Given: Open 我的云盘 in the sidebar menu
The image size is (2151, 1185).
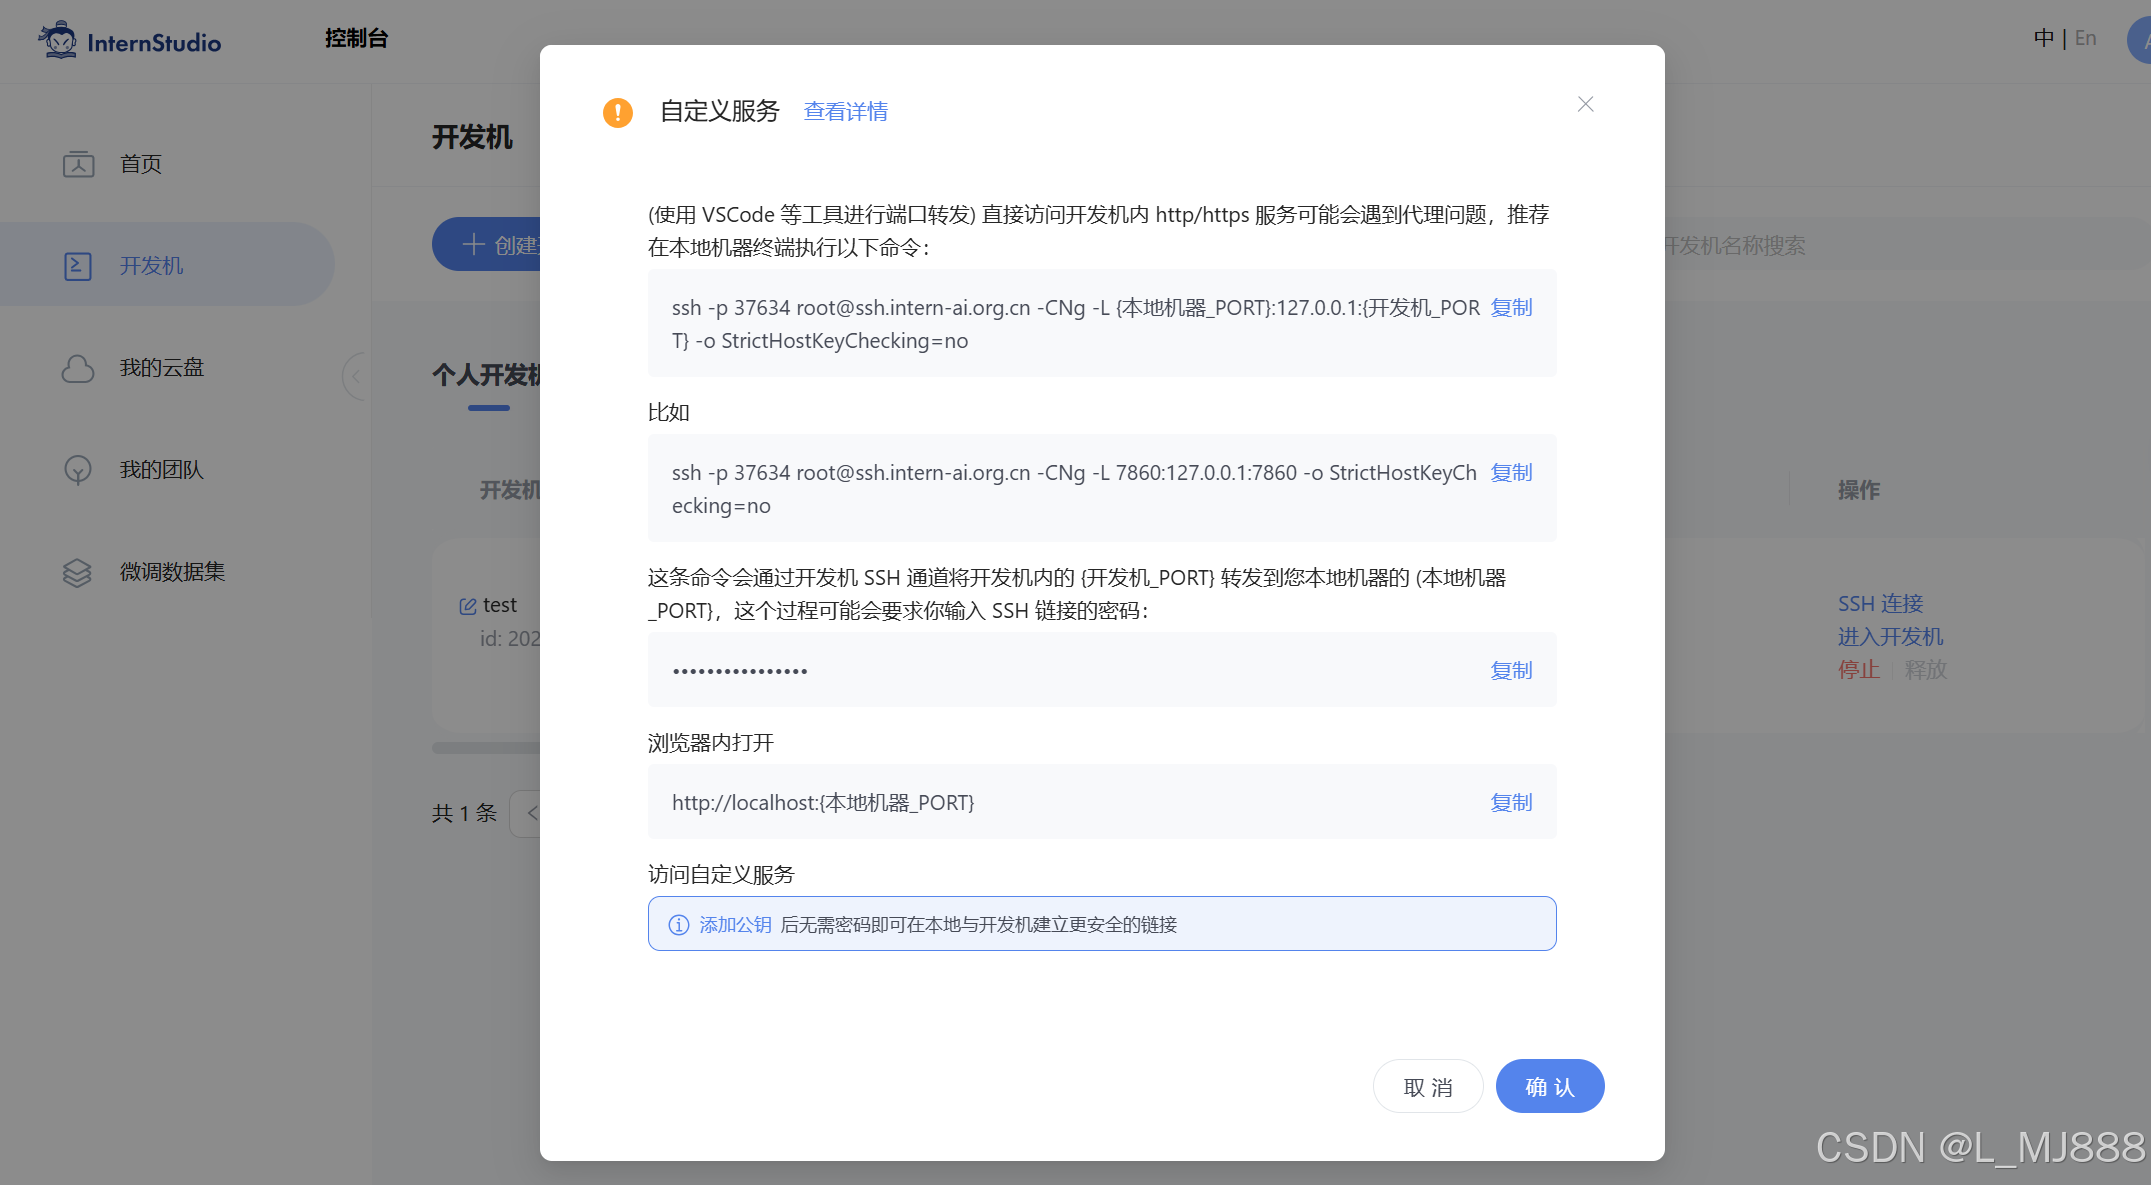Looking at the screenshot, I should tap(162, 368).
